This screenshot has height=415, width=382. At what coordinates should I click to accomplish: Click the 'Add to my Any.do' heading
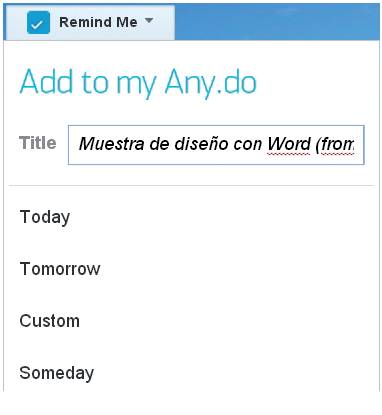pyautogui.click(x=138, y=82)
